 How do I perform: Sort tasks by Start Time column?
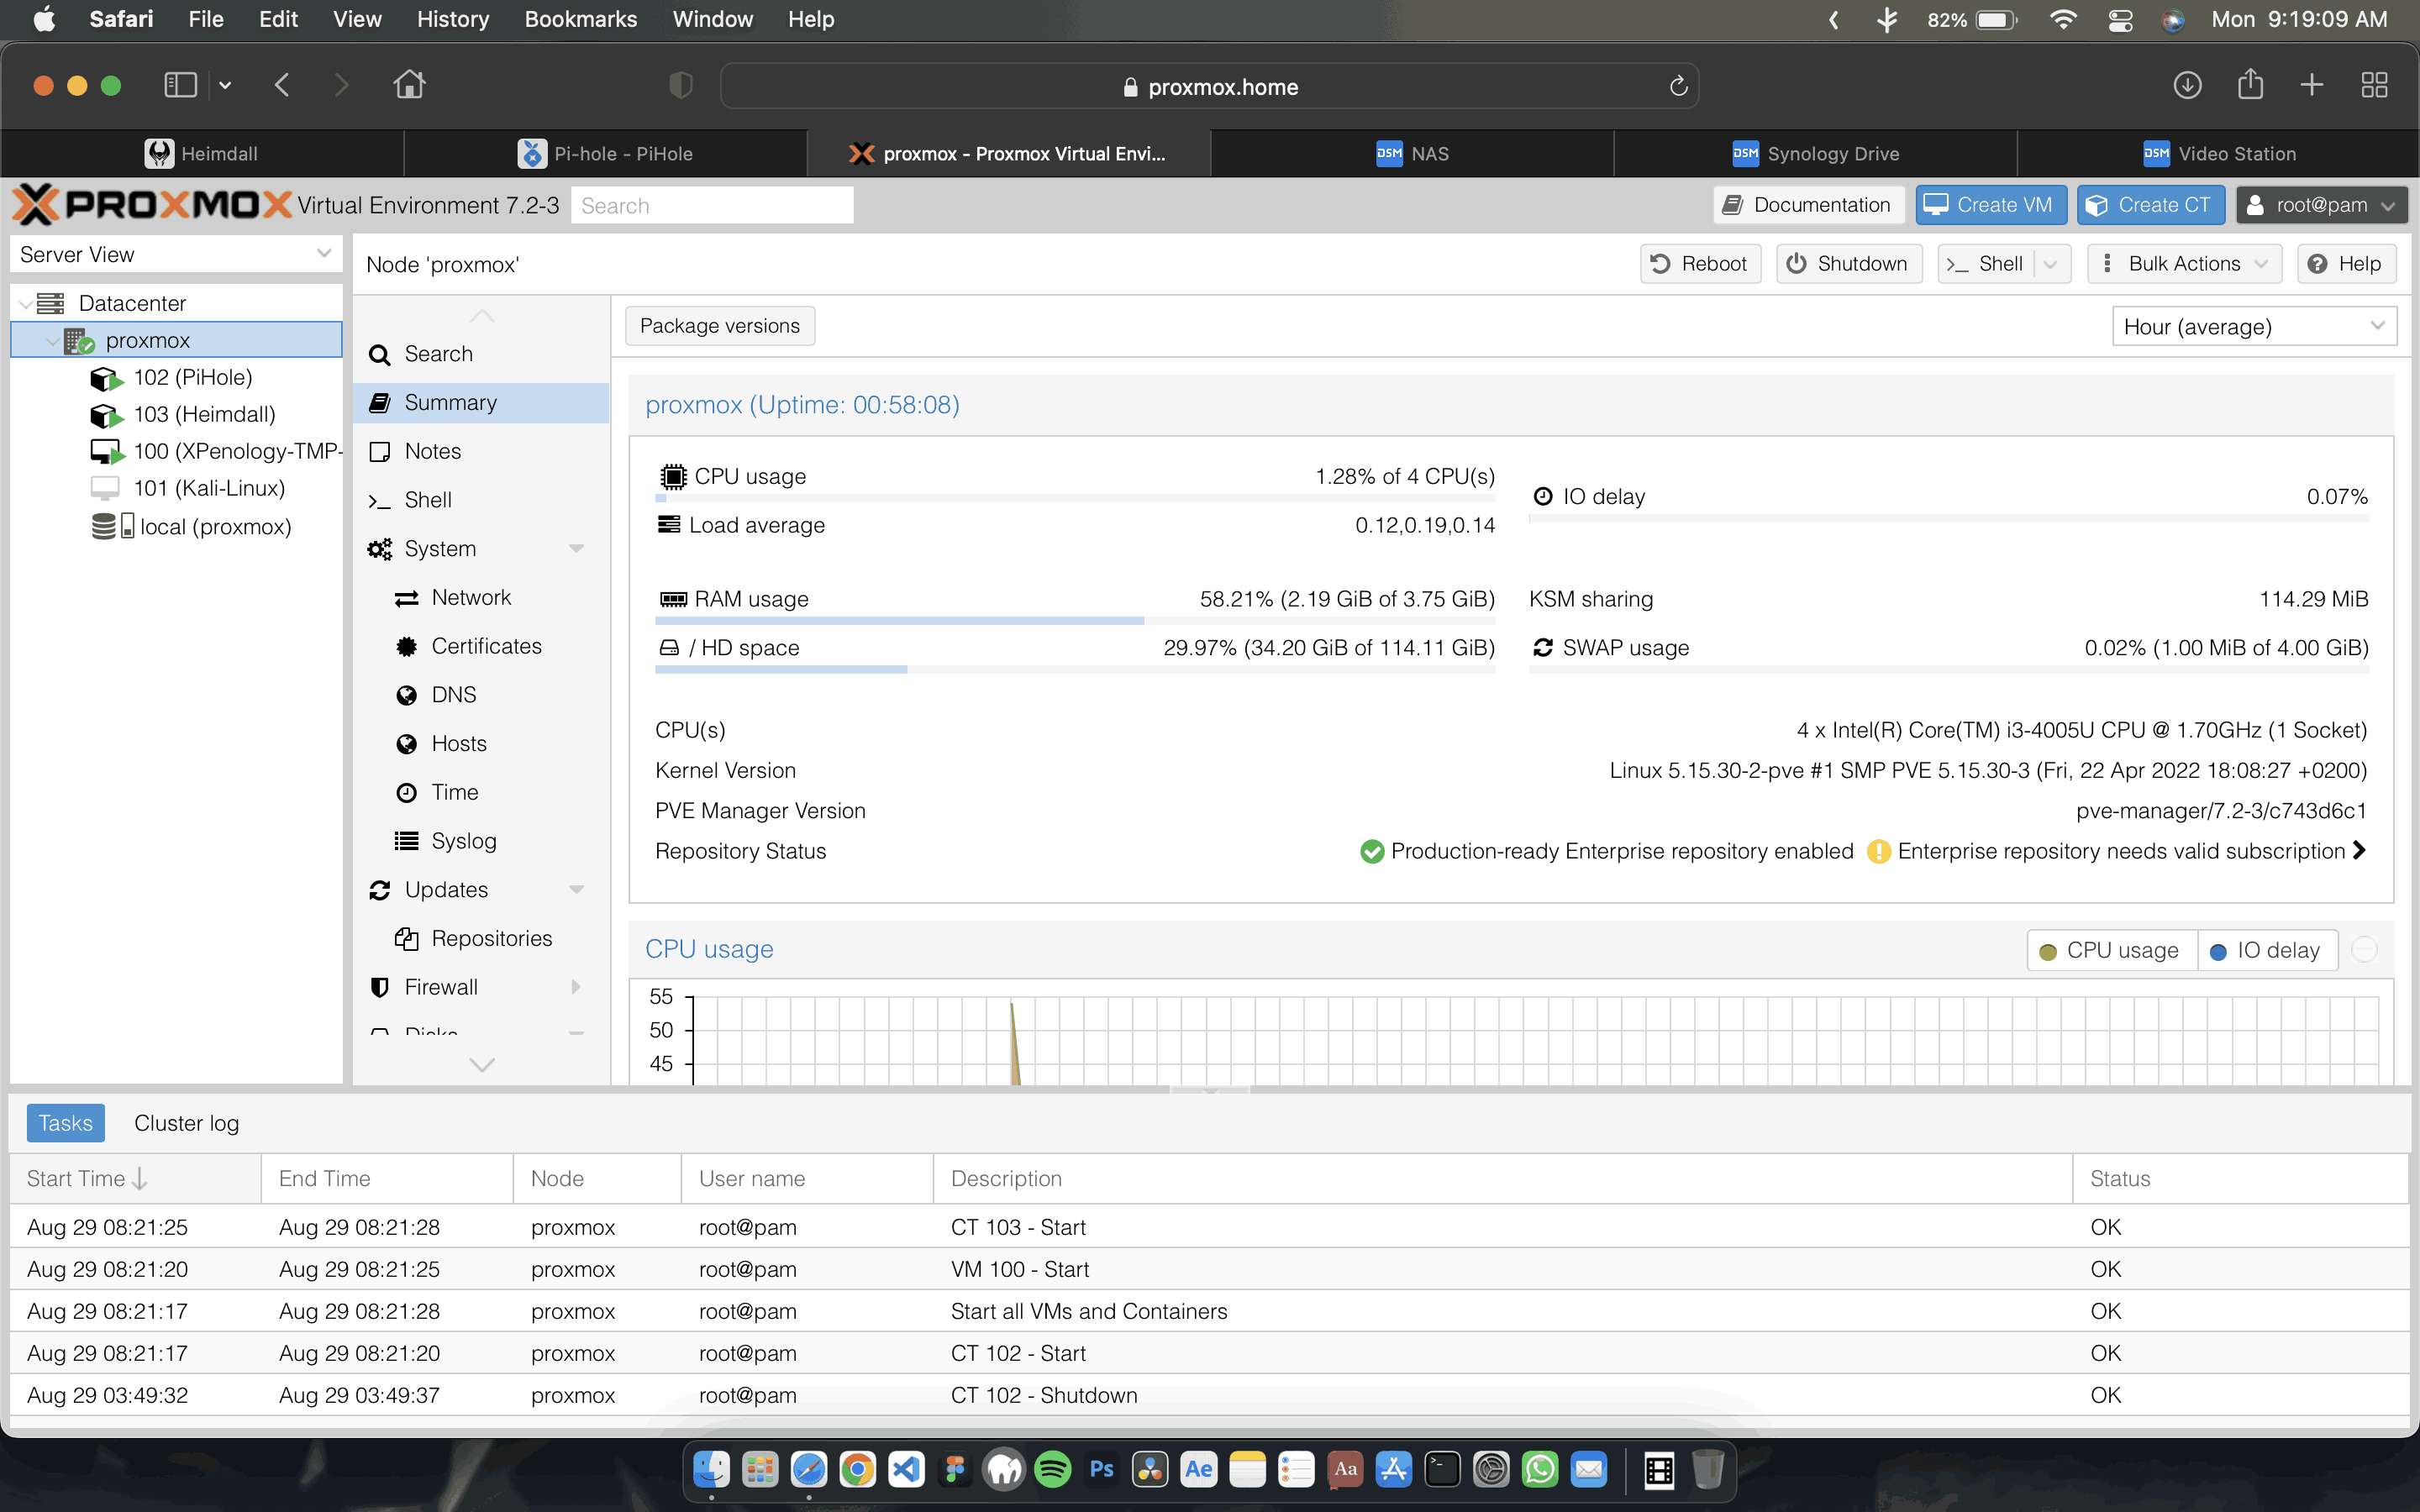135,1179
